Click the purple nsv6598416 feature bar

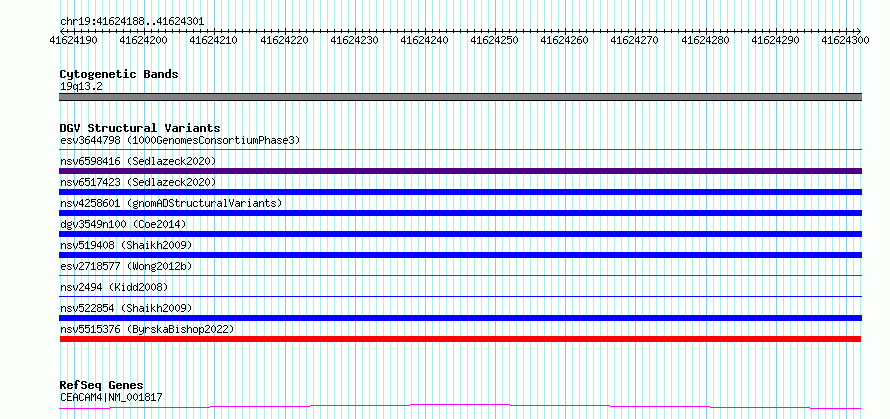pyautogui.click(x=460, y=171)
